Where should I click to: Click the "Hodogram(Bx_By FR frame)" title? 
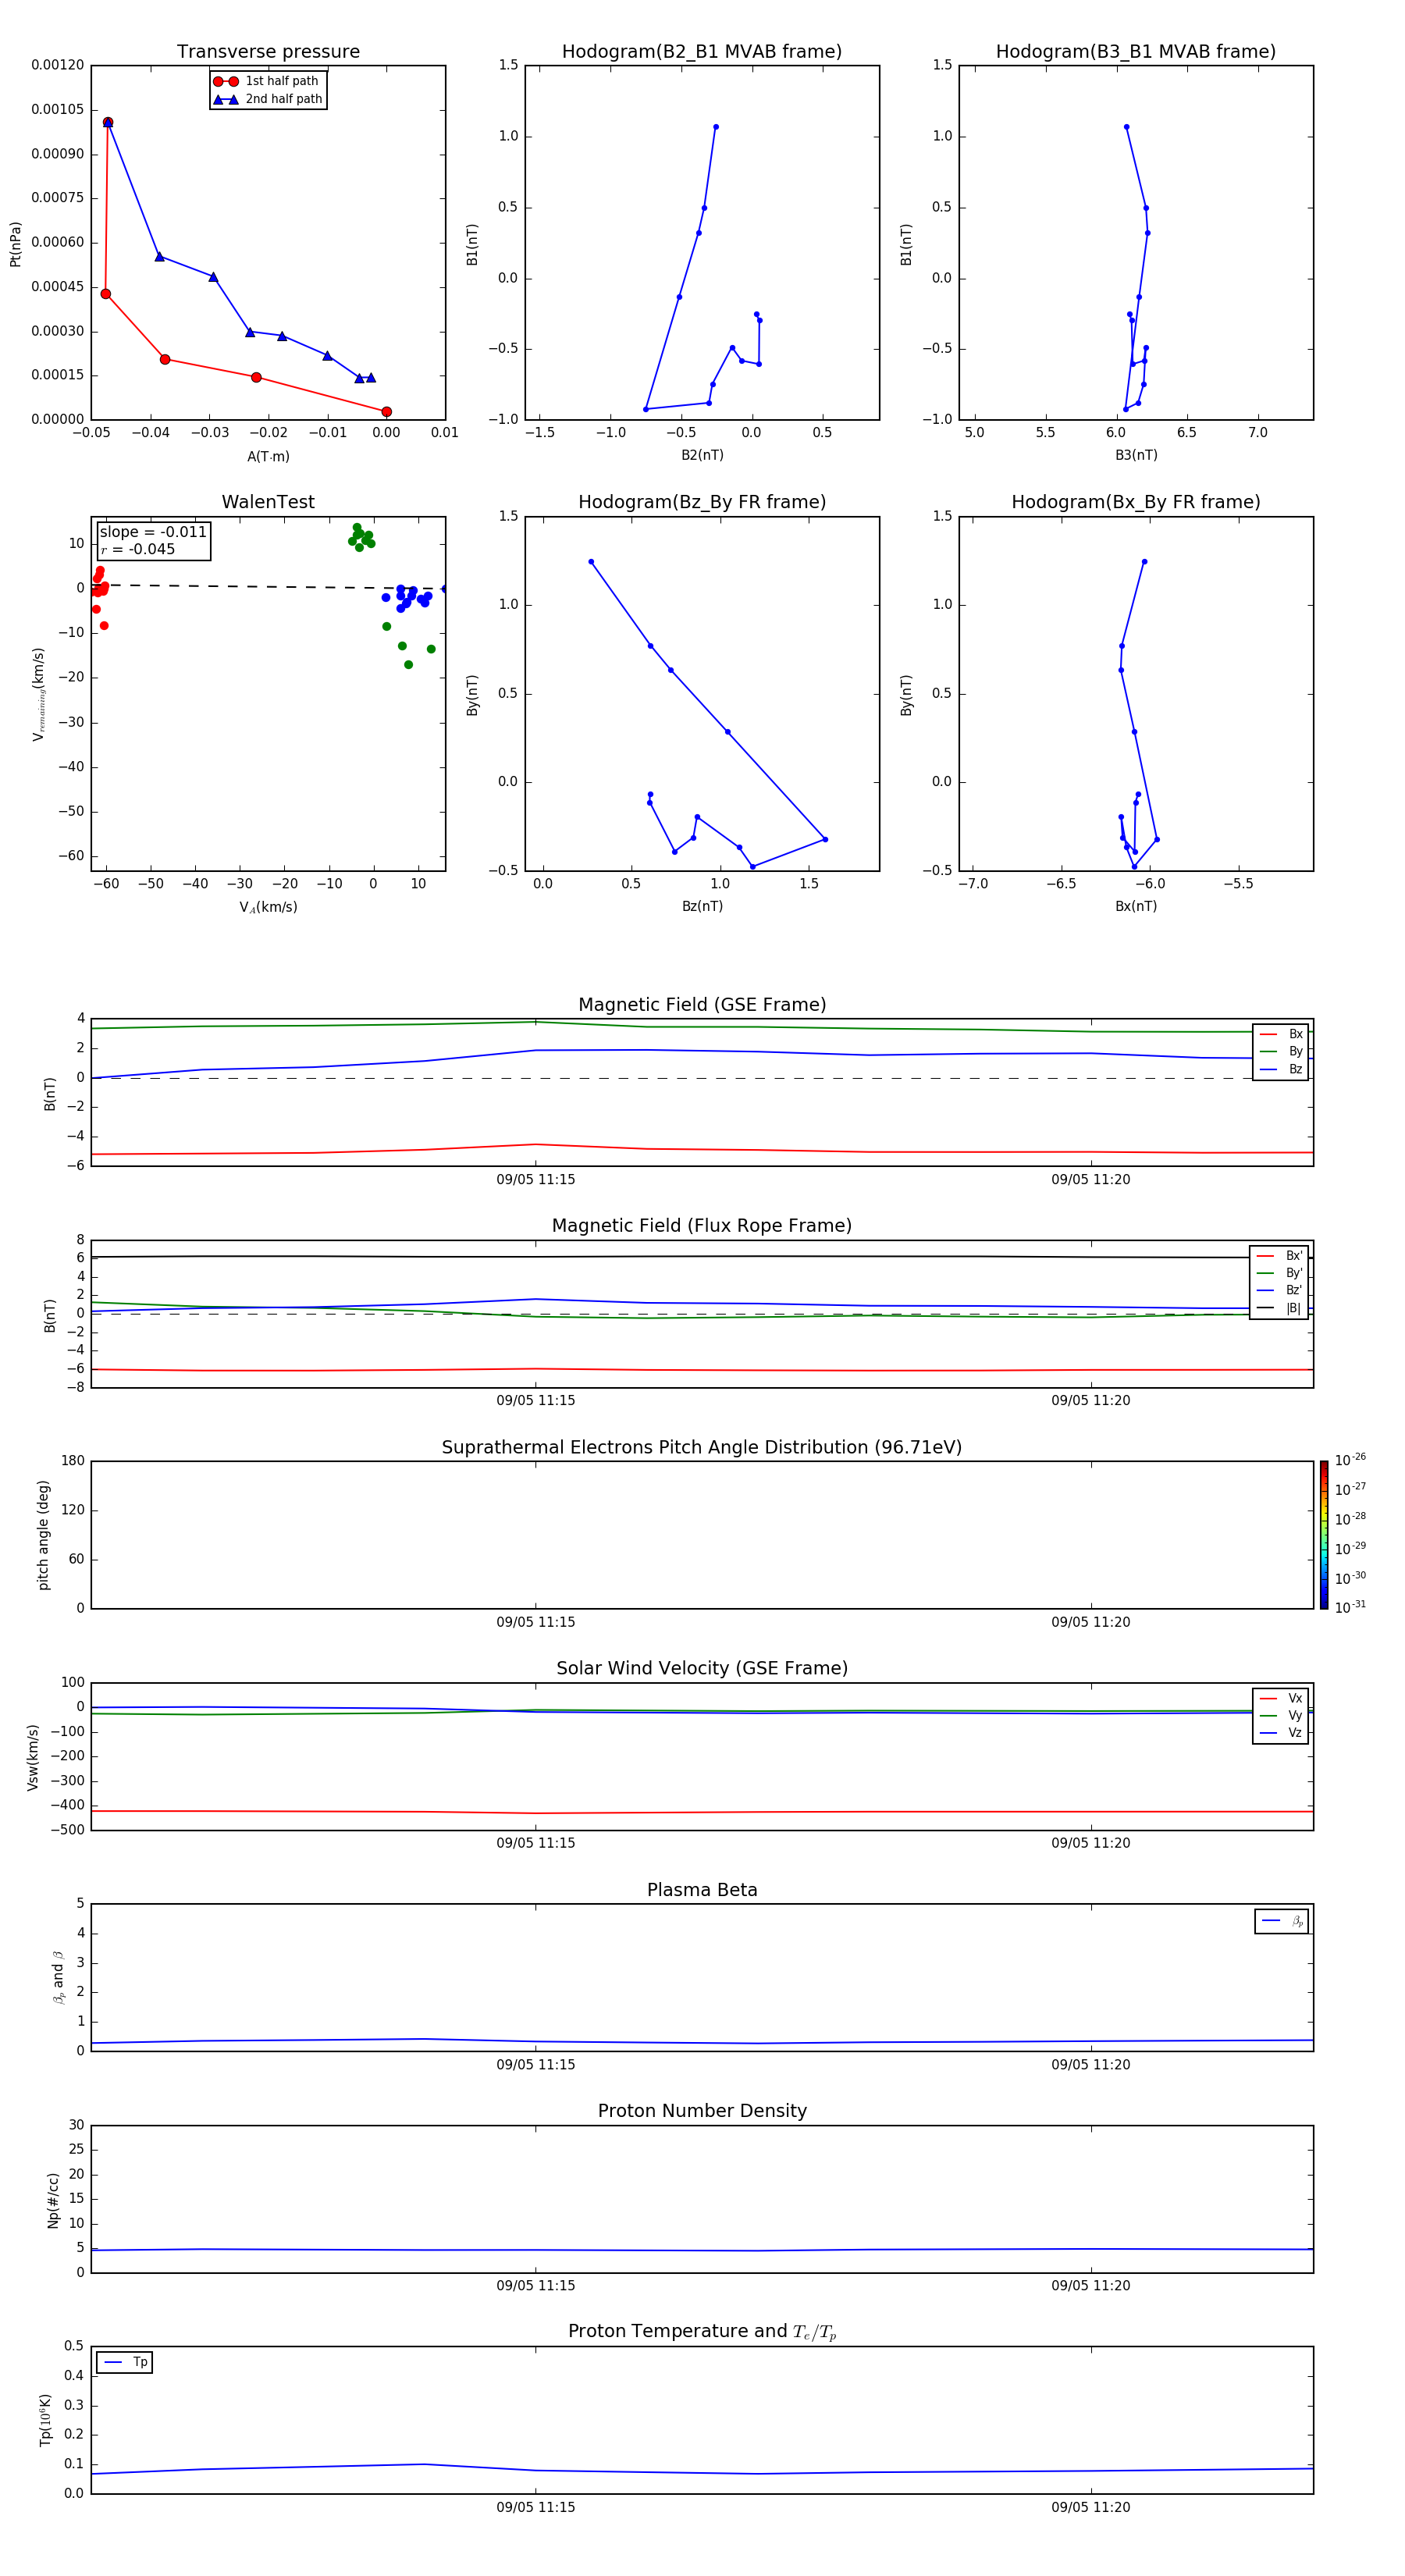point(1136,502)
